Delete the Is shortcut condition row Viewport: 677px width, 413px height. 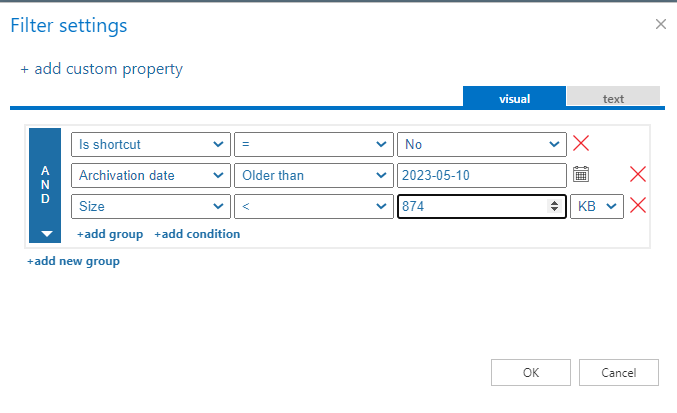581,144
